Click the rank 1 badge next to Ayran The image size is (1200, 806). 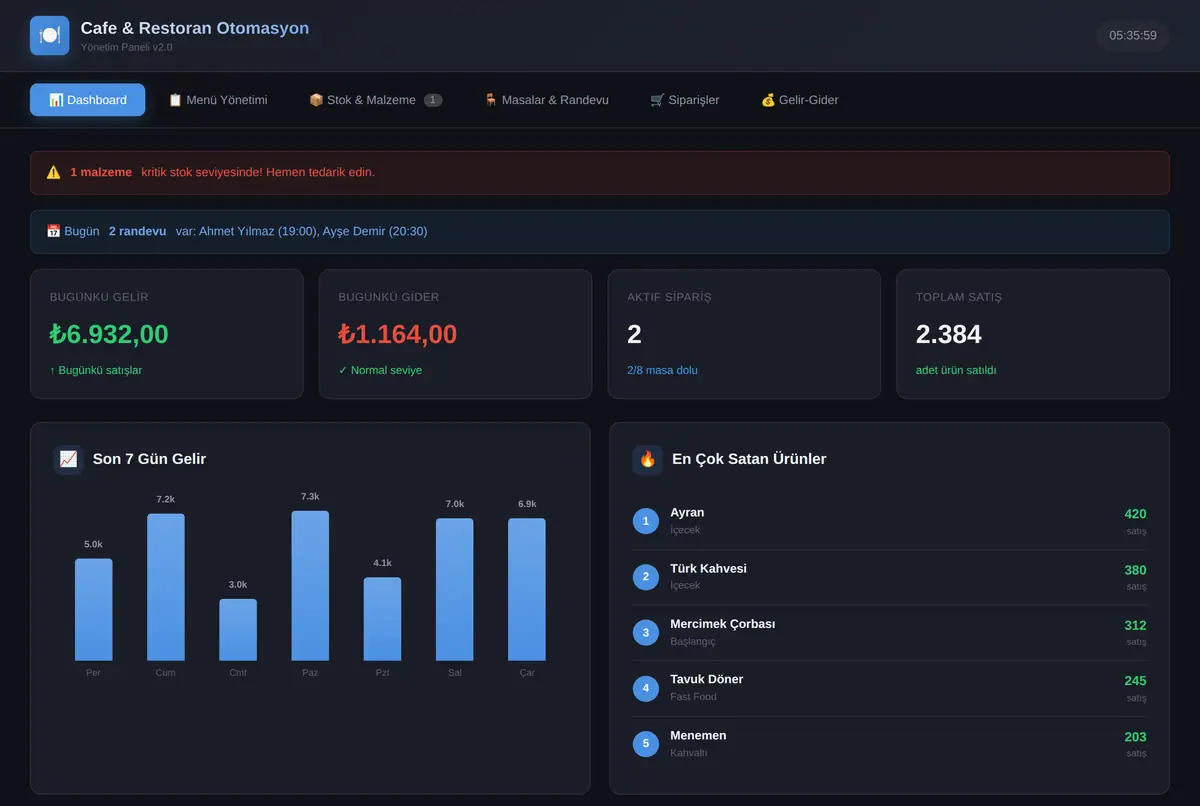646,521
